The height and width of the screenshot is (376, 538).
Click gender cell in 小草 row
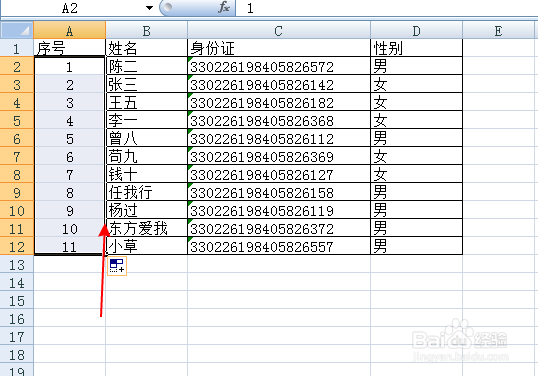pyautogui.click(x=417, y=246)
